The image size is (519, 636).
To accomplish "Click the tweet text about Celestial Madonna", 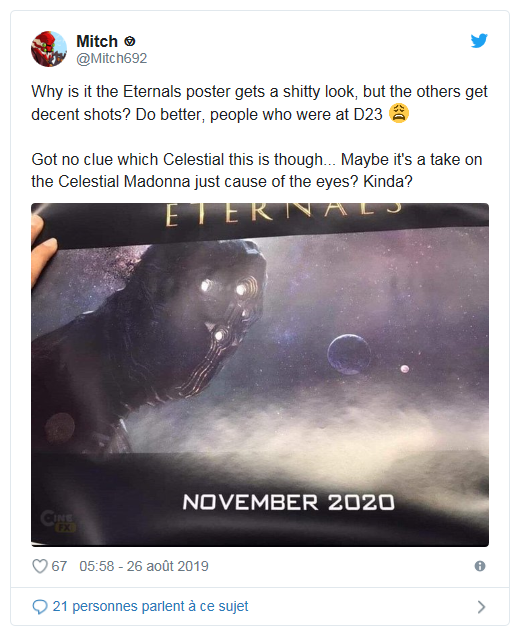I will coord(257,170).
